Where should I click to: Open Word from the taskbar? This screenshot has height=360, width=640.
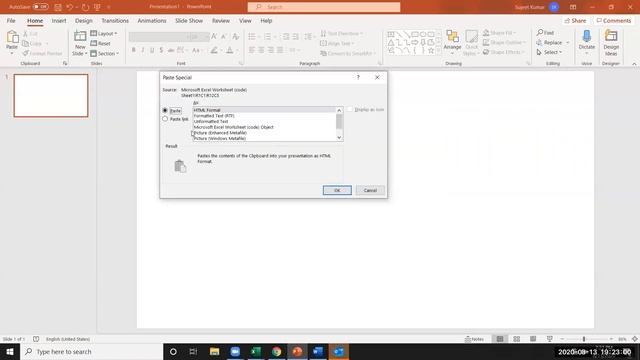tap(318, 351)
